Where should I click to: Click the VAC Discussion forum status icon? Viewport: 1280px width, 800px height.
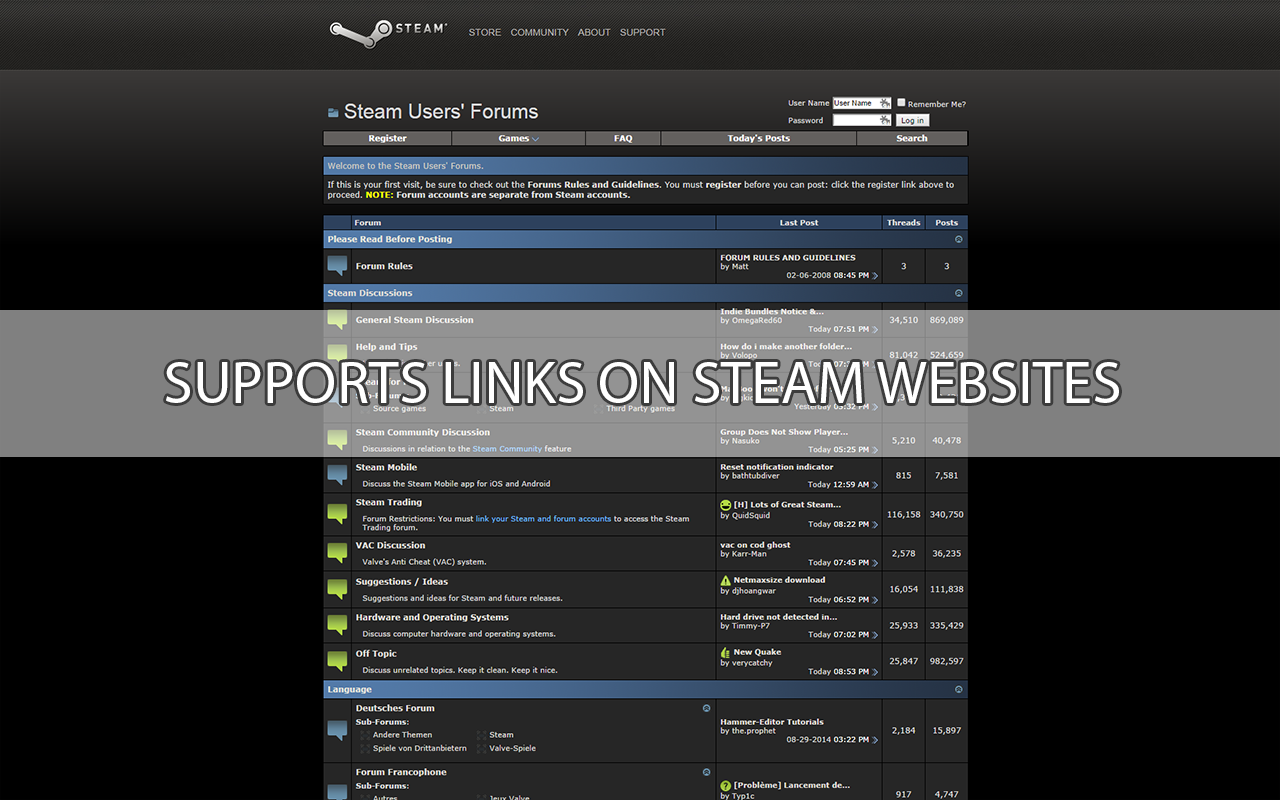(x=337, y=553)
